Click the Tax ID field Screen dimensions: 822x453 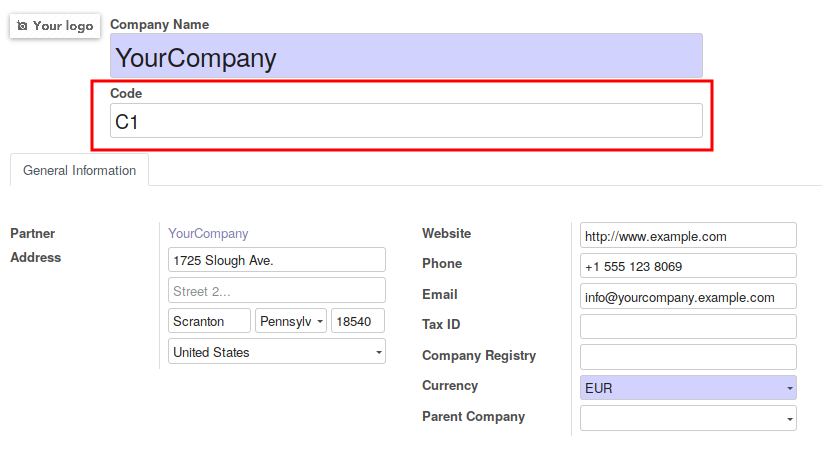(x=688, y=327)
